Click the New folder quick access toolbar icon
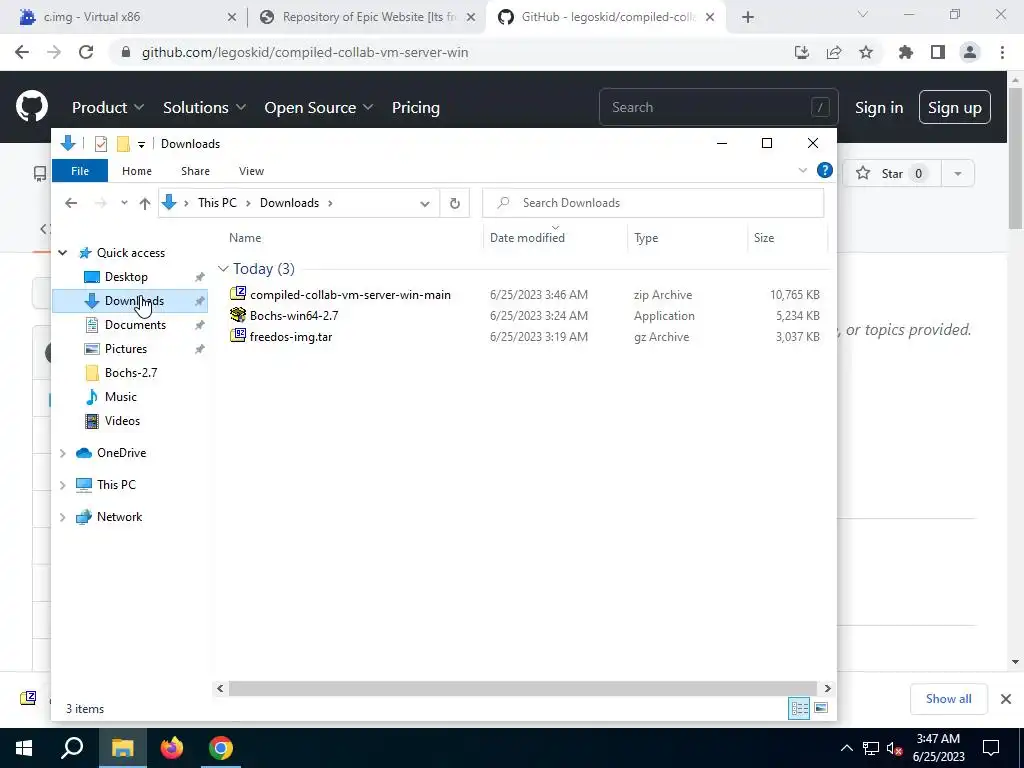The image size is (1024, 768). click(123, 144)
